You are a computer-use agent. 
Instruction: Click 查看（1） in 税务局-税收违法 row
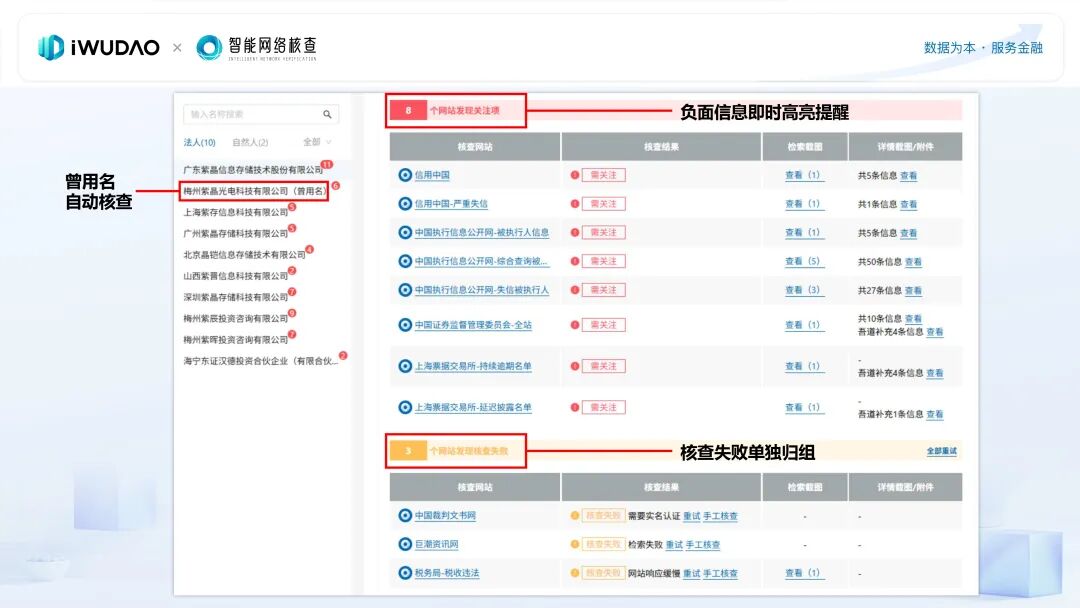[802, 573]
